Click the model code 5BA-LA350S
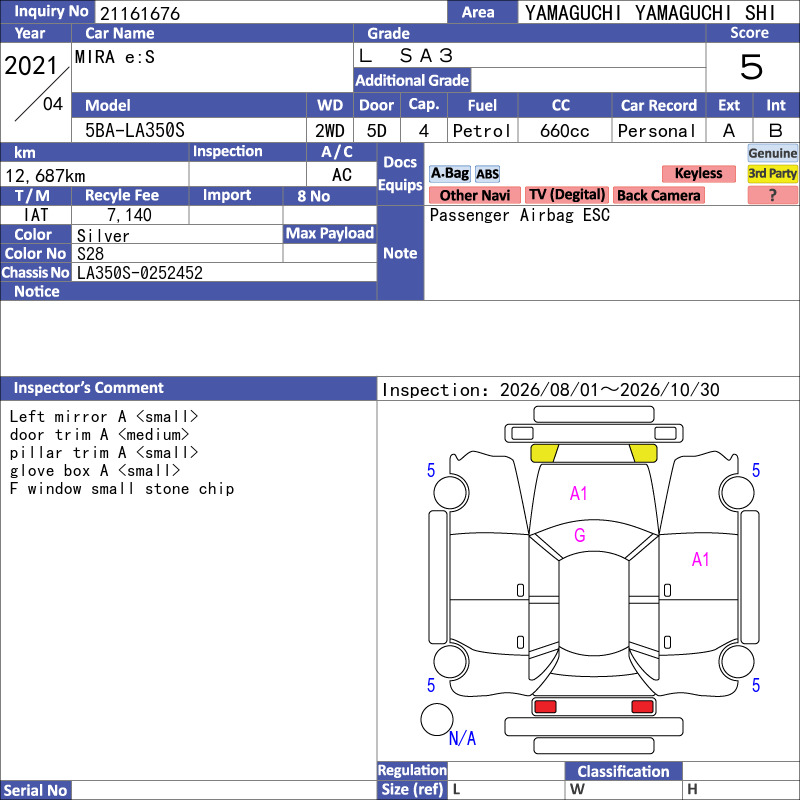Image resolution: width=800 pixels, height=800 pixels. [x=135, y=131]
